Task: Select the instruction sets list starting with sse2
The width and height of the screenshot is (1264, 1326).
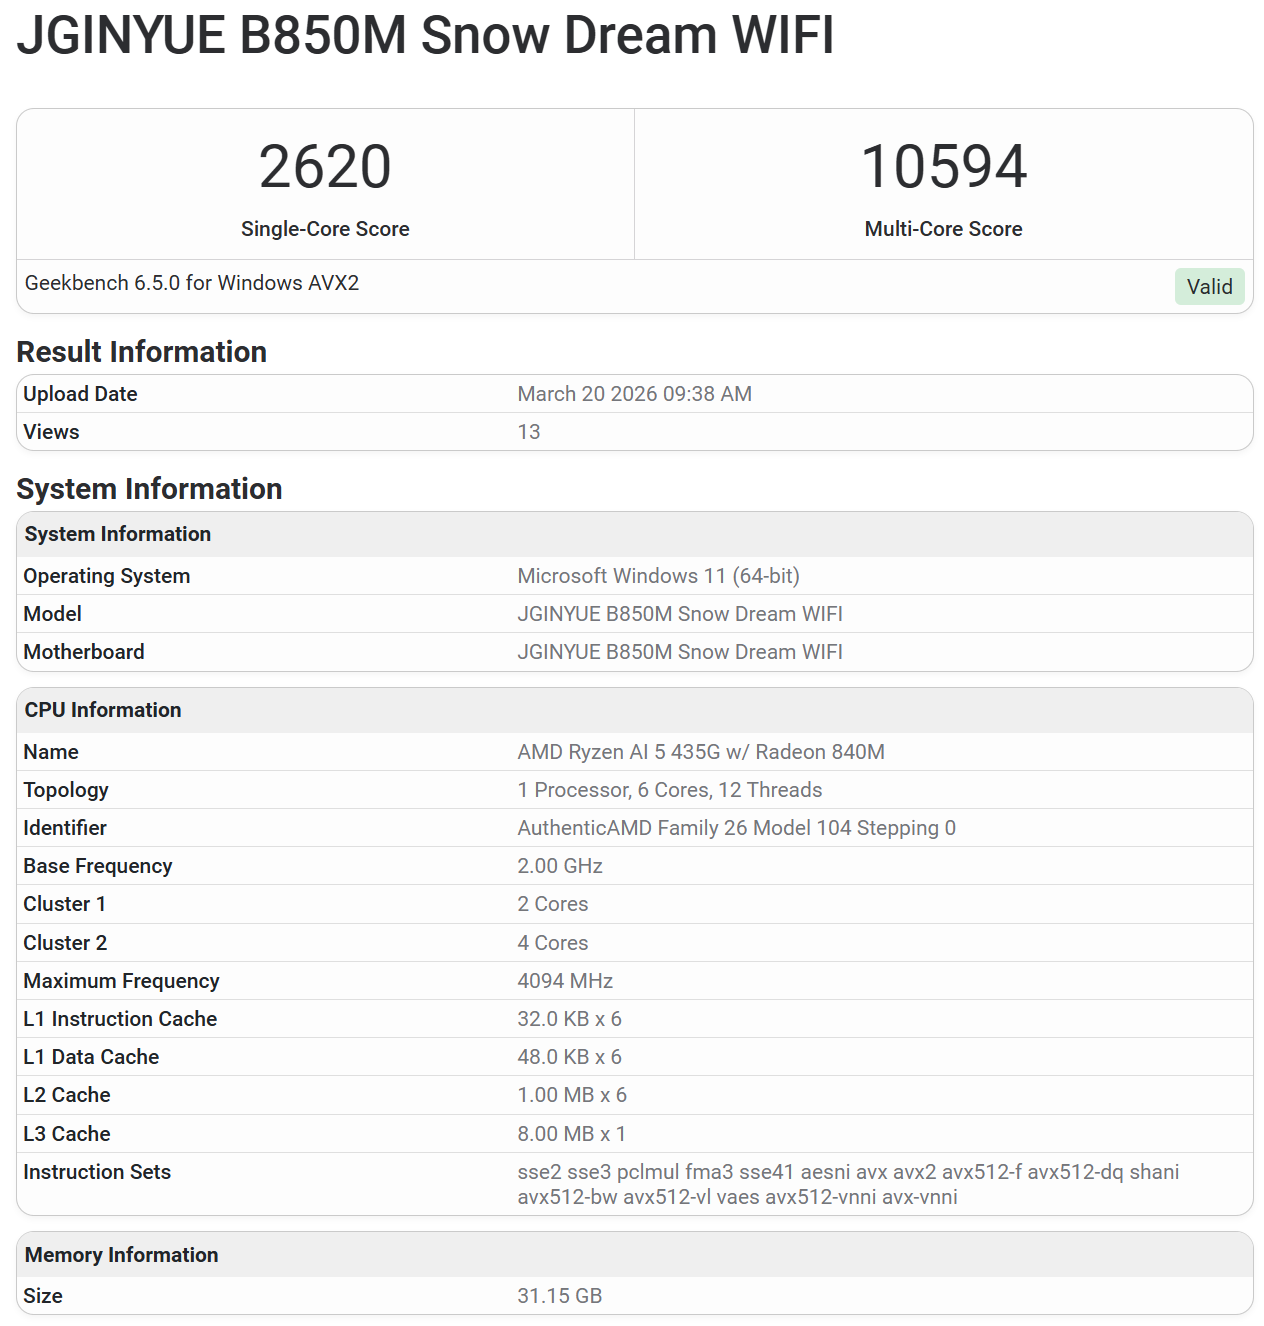Action: pyautogui.click(x=848, y=1184)
